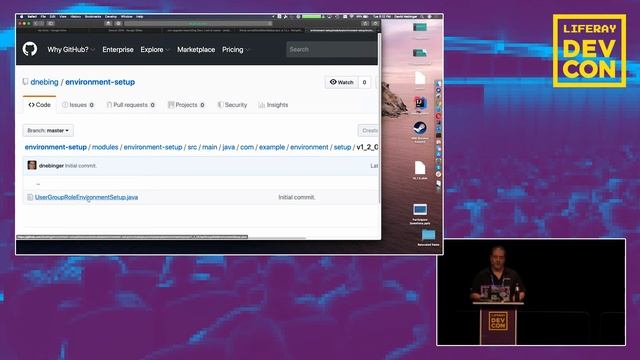Open the Branch: master dropdown

(48, 131)
